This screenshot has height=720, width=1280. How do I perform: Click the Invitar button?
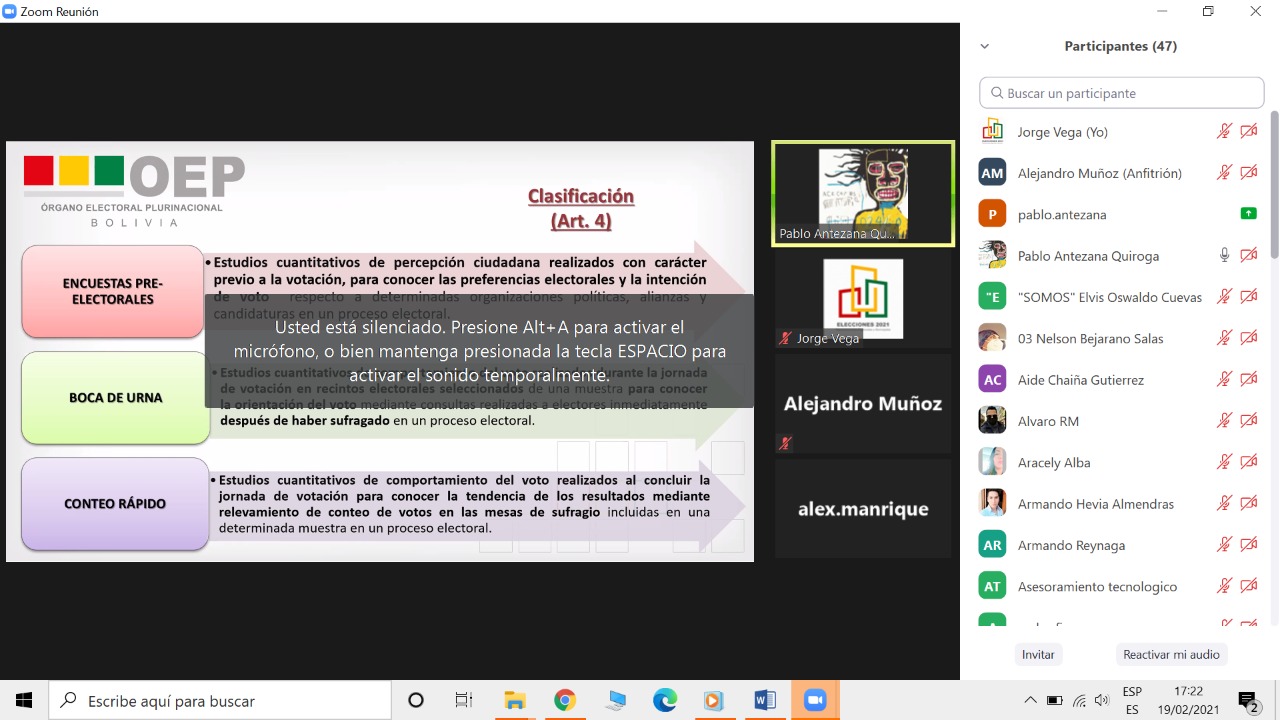point(1038,654)
